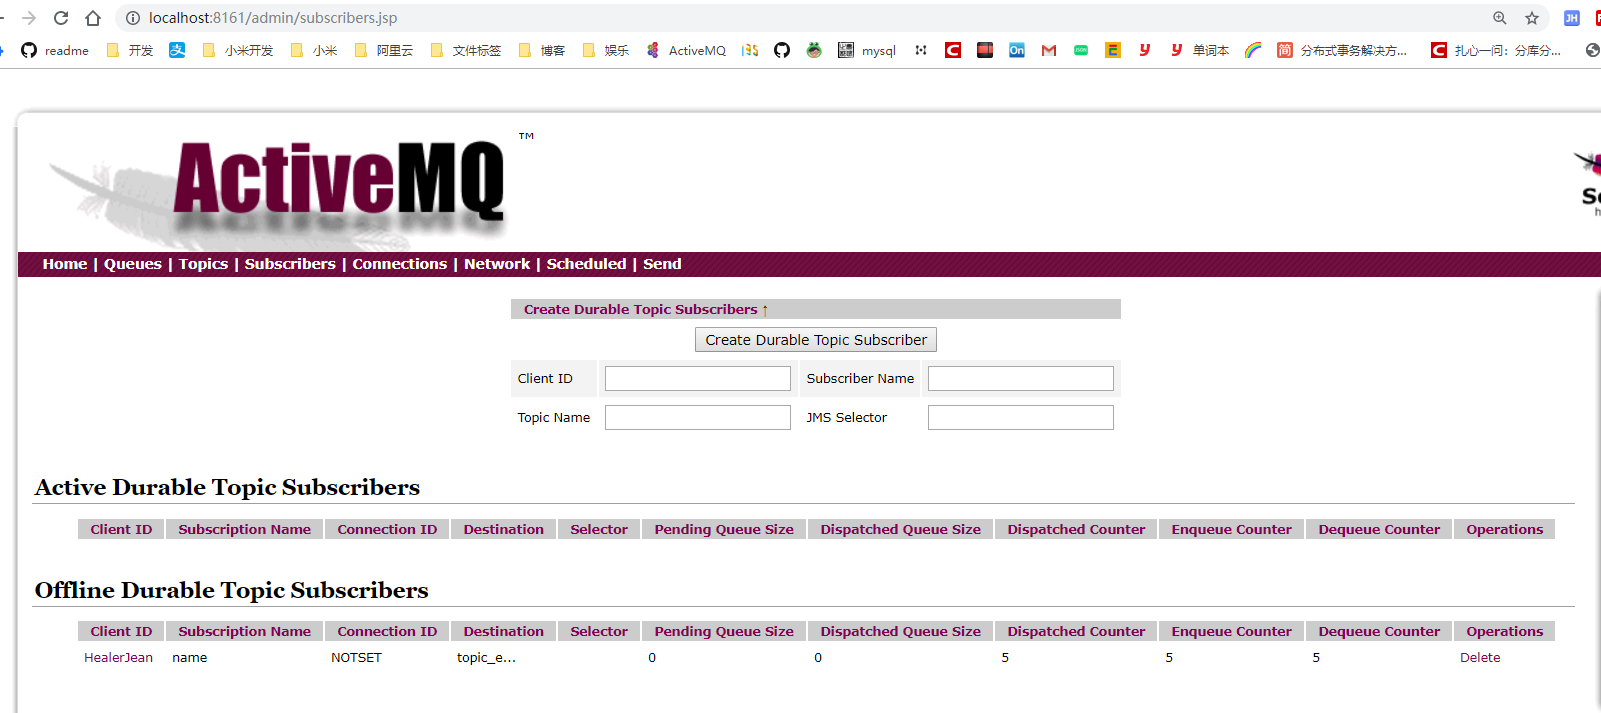Open the 小米 bookmark folder
1601x713 pixels.
(x=314, y=50)
